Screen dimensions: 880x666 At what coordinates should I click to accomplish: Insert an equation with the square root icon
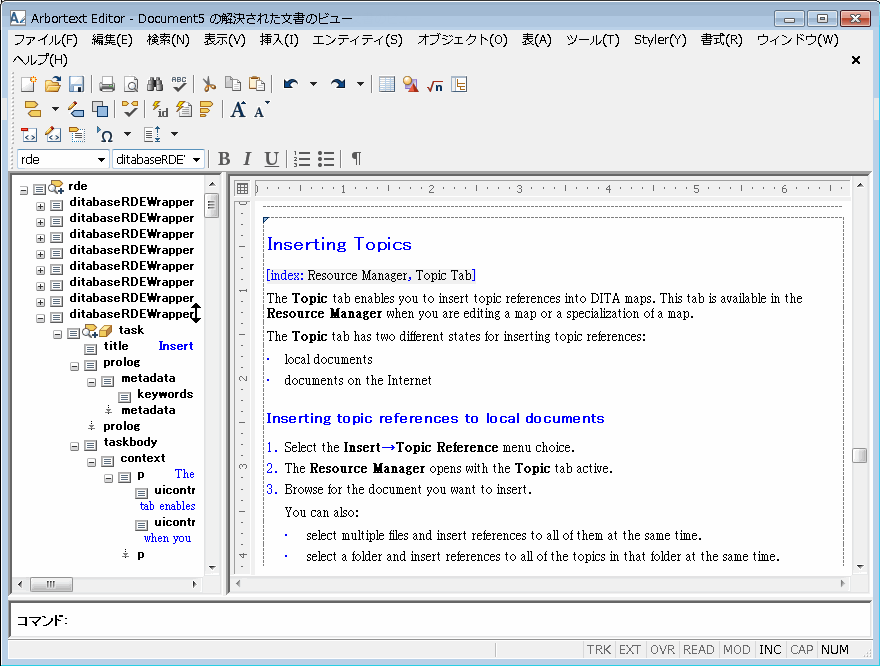[435, 84]
